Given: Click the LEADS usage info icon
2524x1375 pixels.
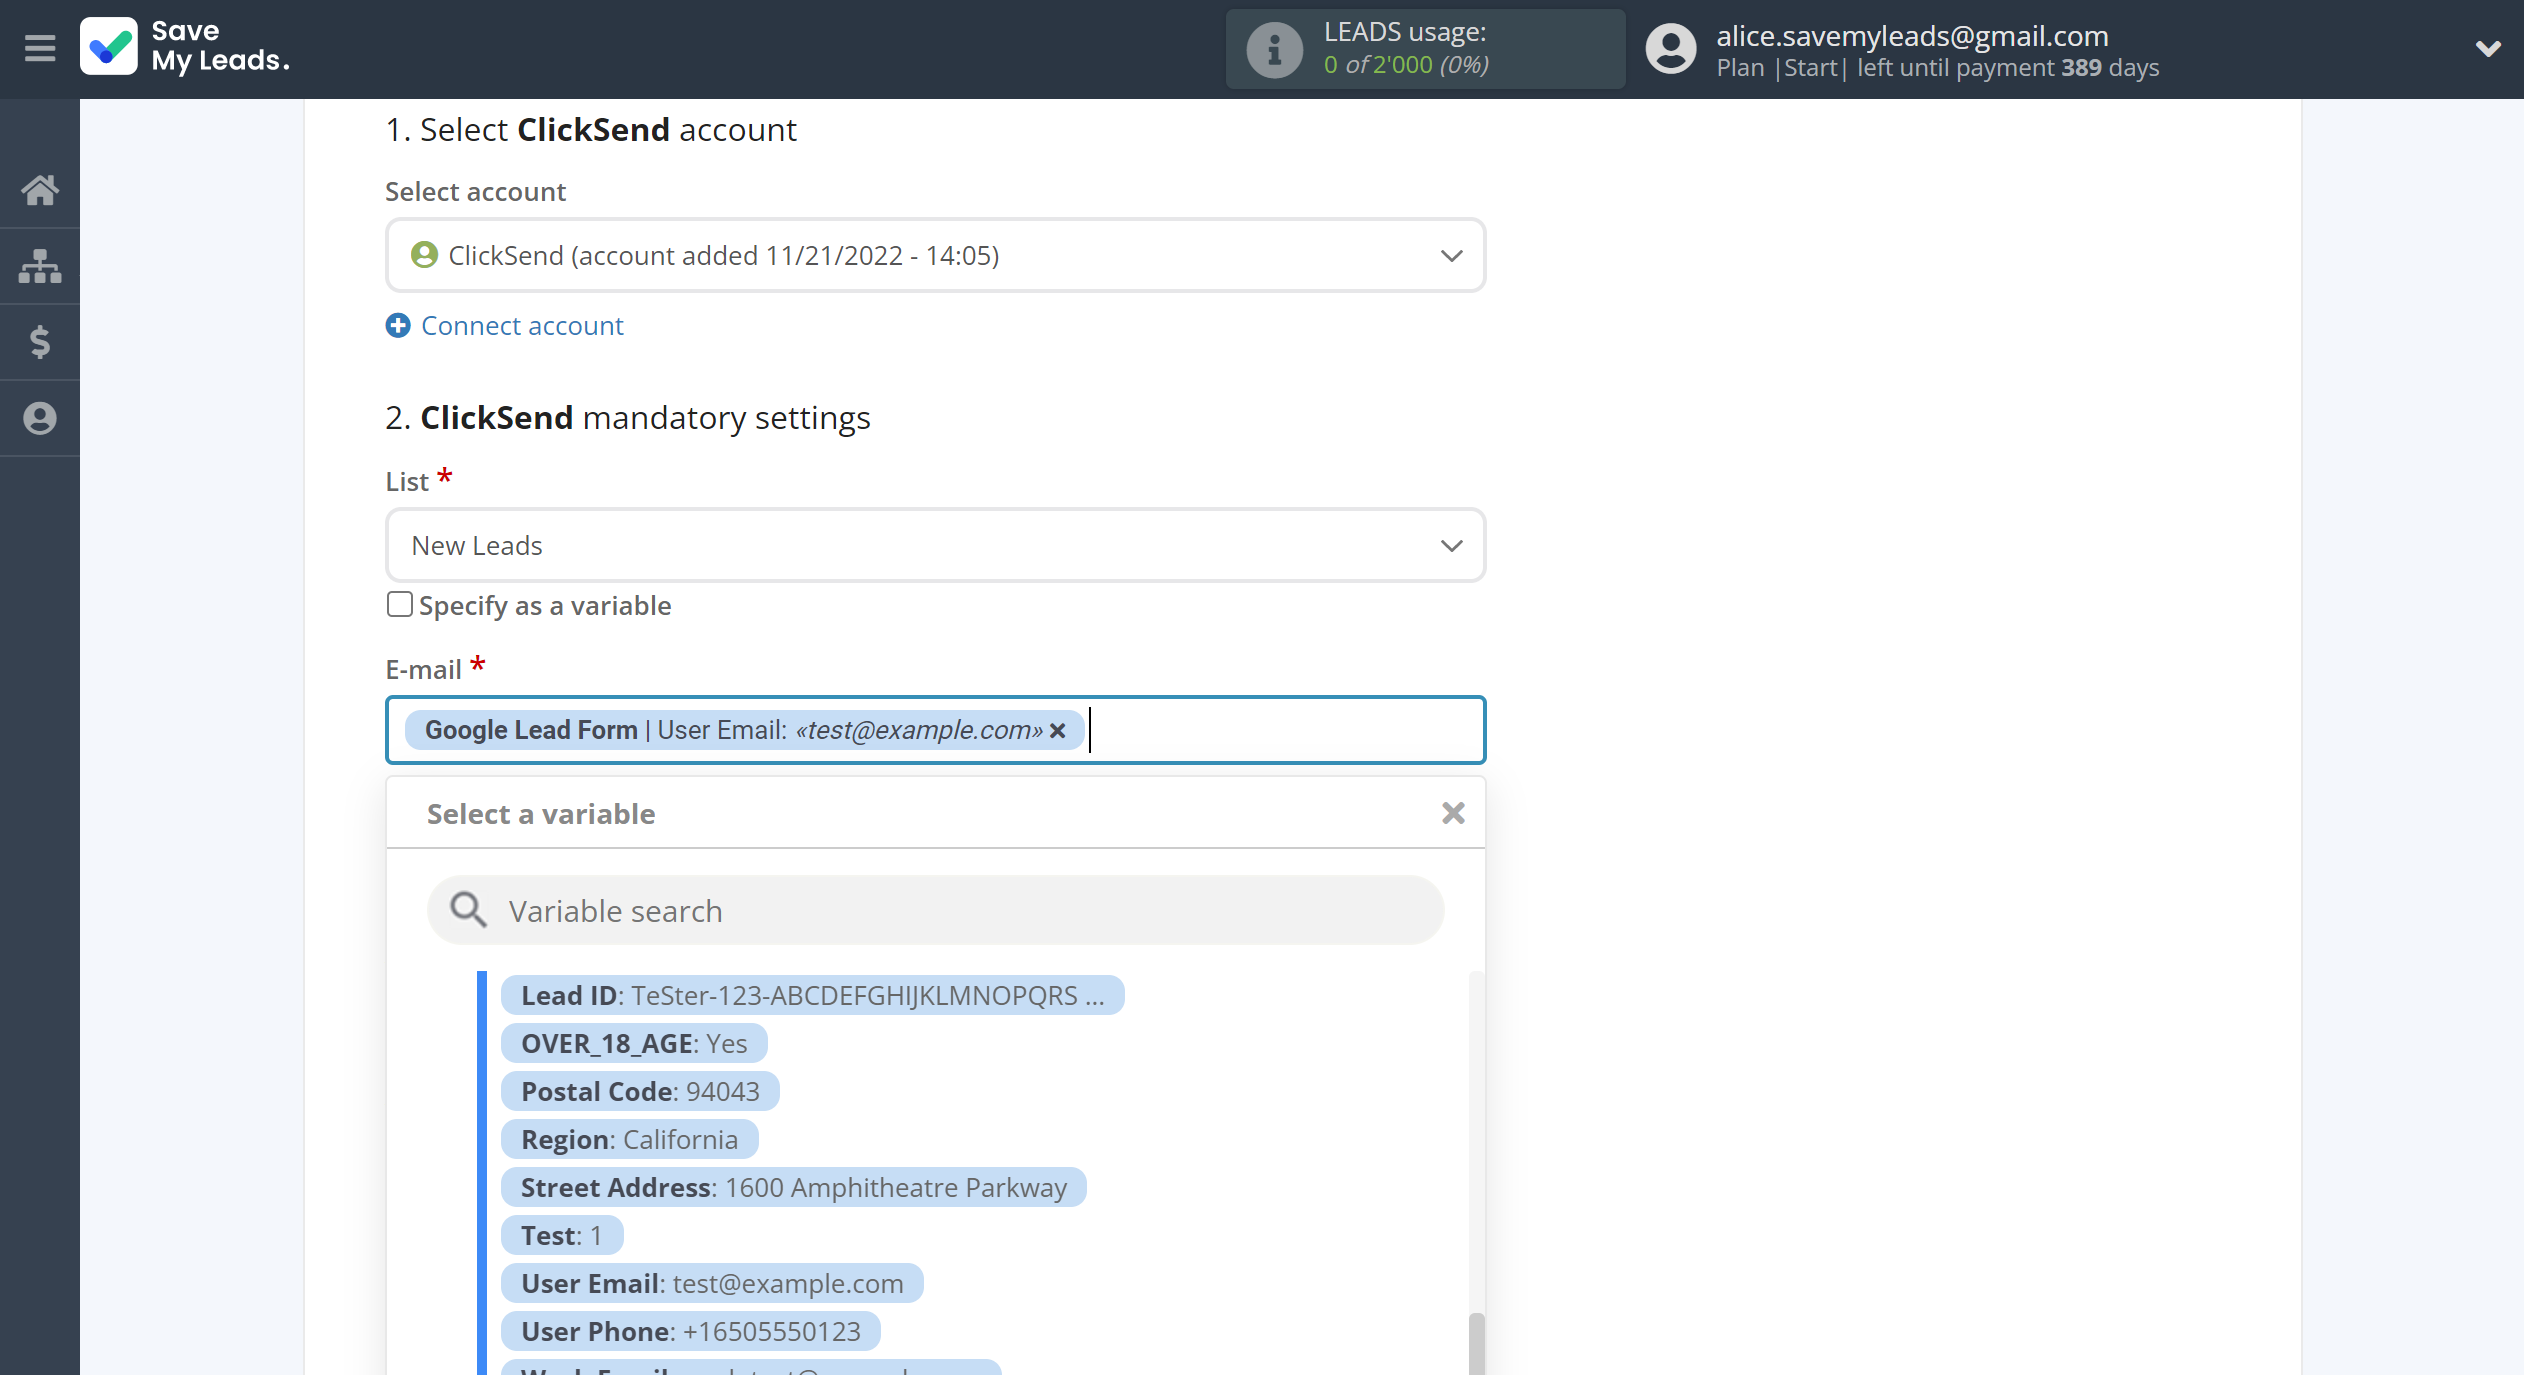Looking at the screenshot, I should (x=1274, y=49).
